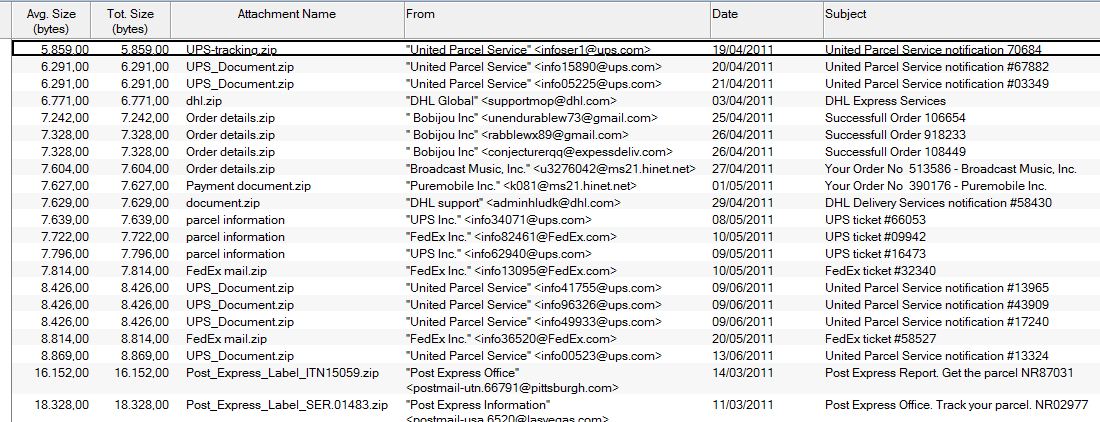
Task: Click subject UPS ticket #66053
Action: [876, 219]
